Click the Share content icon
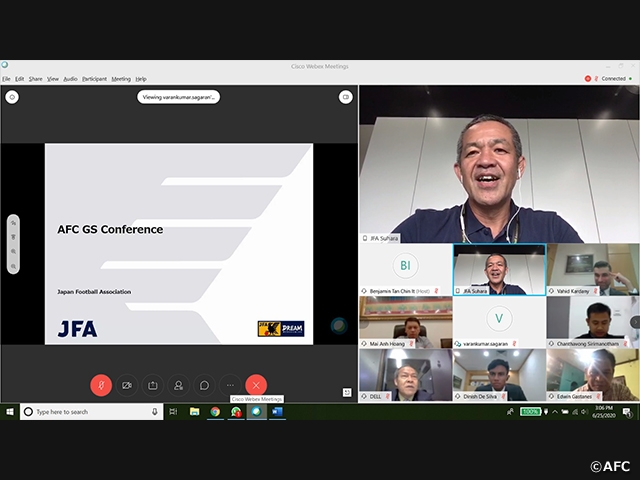 (153, 385)
